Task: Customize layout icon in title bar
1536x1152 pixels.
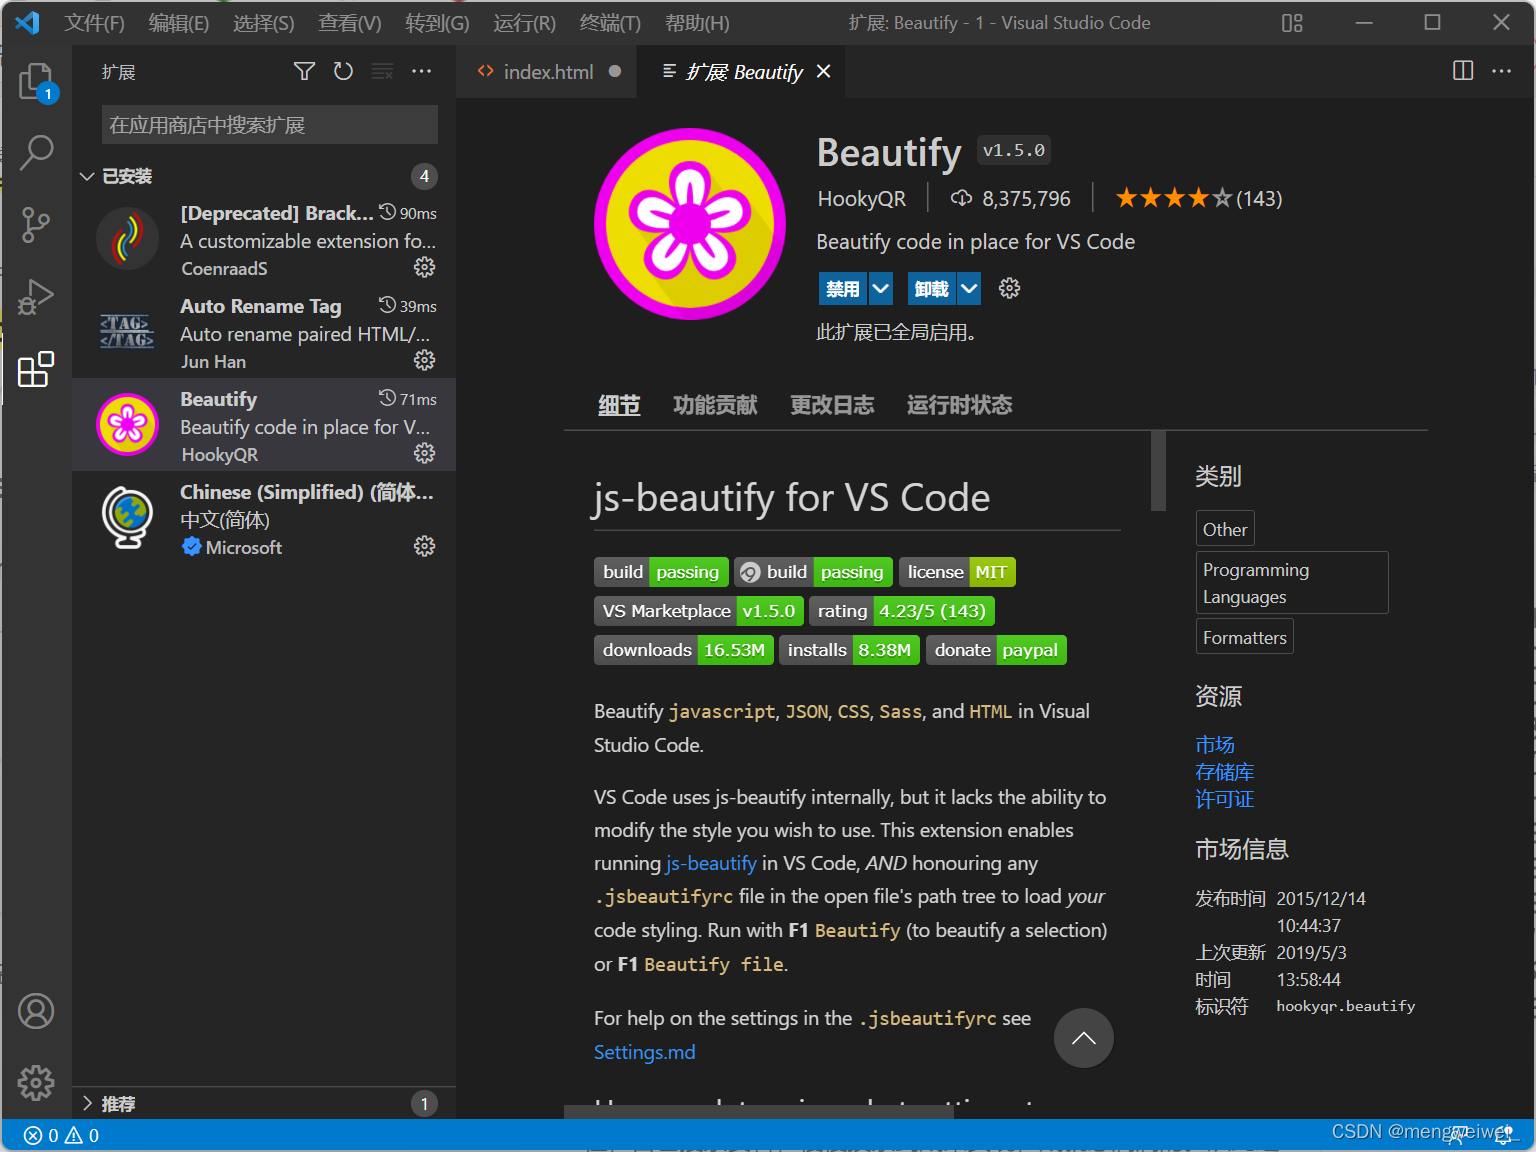Action: 1292,22
